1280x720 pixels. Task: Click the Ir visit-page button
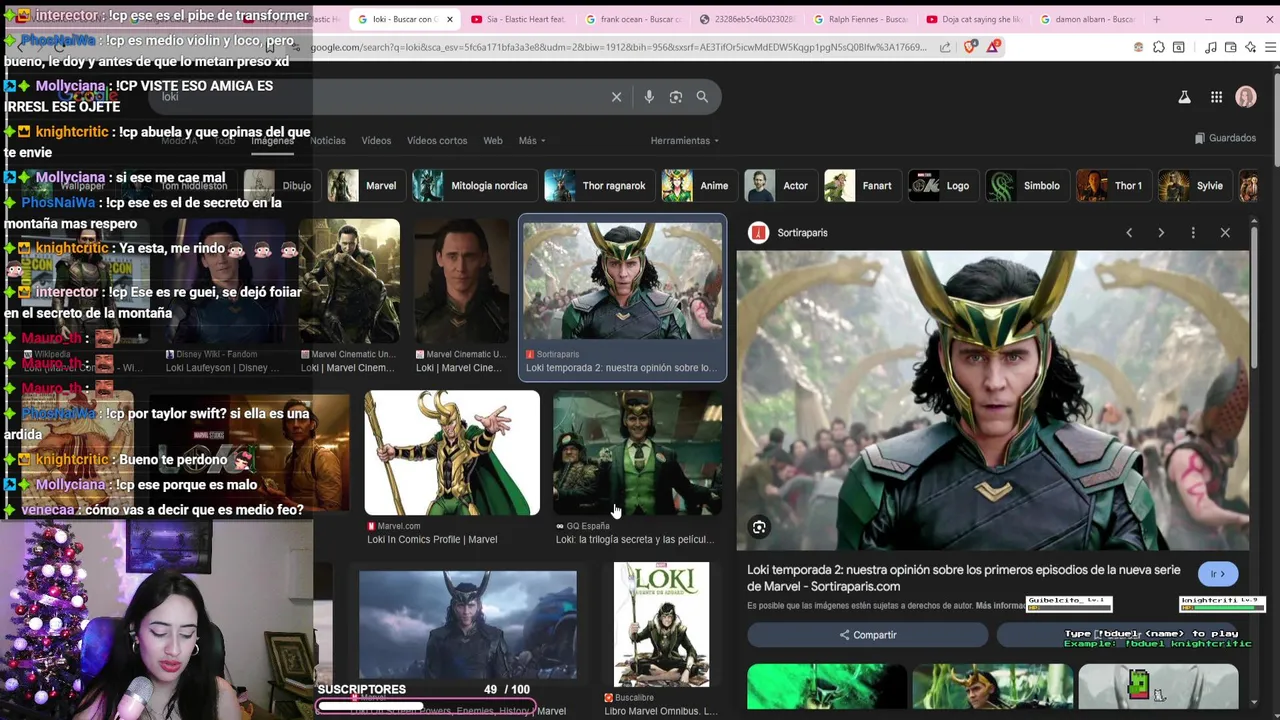point(1217,574)
